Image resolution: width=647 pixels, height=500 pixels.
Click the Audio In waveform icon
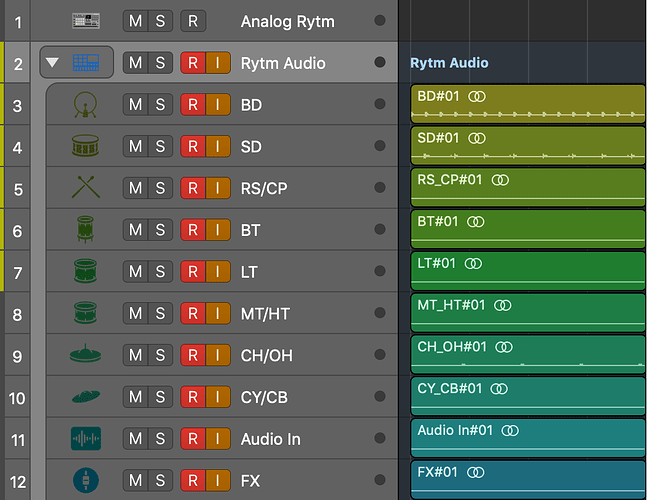86,439
